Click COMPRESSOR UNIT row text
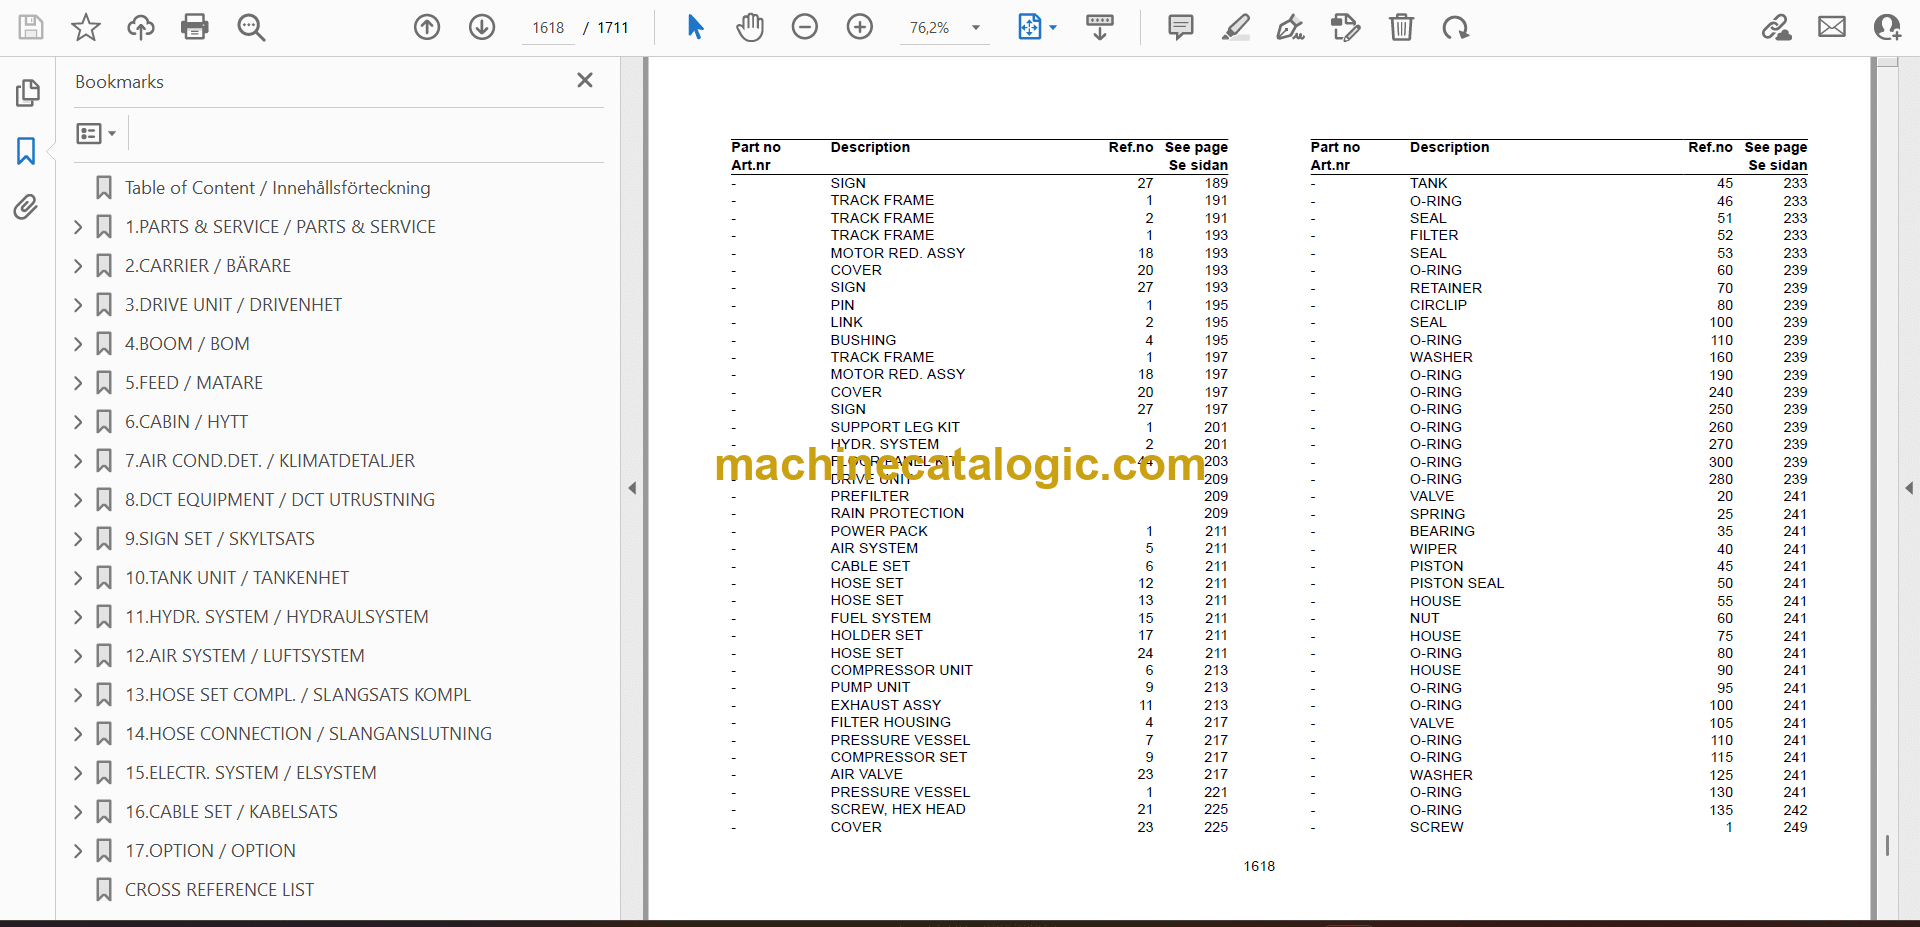 pyautogui.click(x=901, y=670)
